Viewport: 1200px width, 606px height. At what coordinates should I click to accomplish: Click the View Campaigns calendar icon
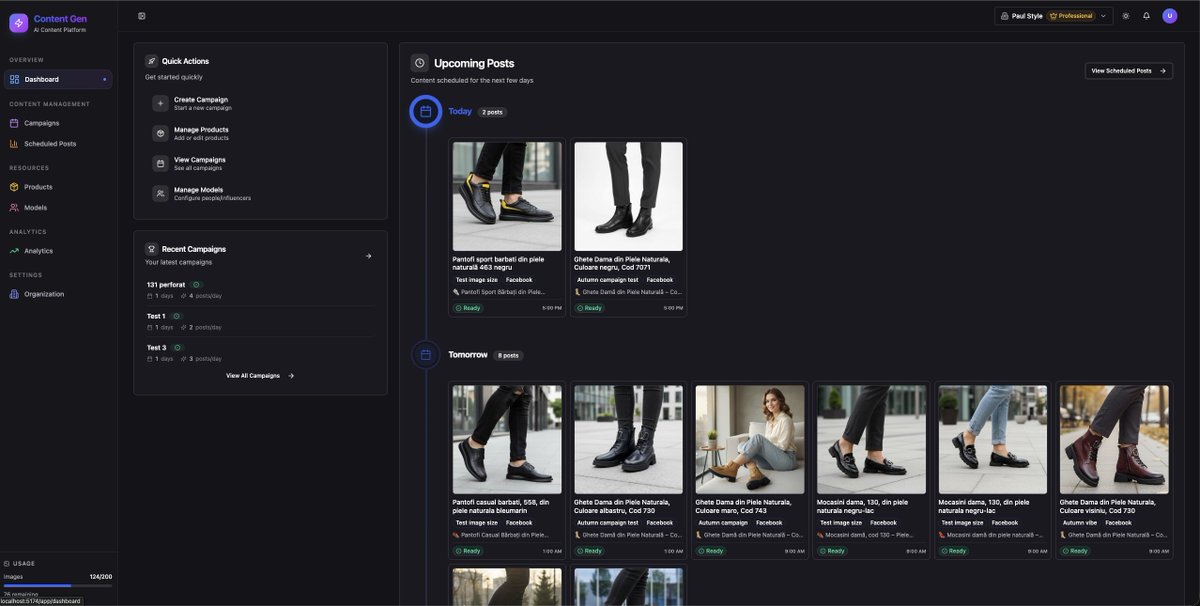[x=160, y=163]
